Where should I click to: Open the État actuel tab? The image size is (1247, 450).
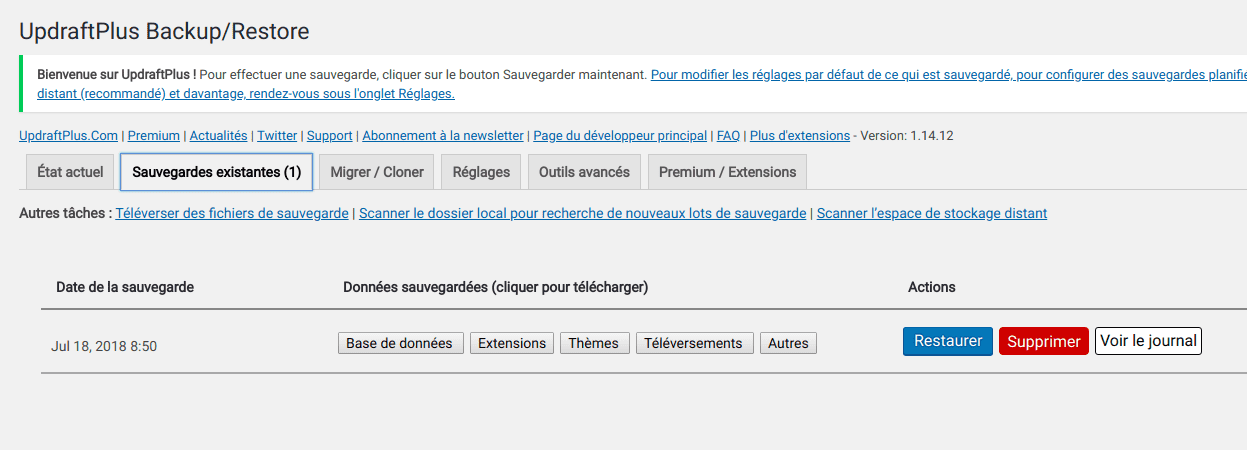(x=70, y=172)
